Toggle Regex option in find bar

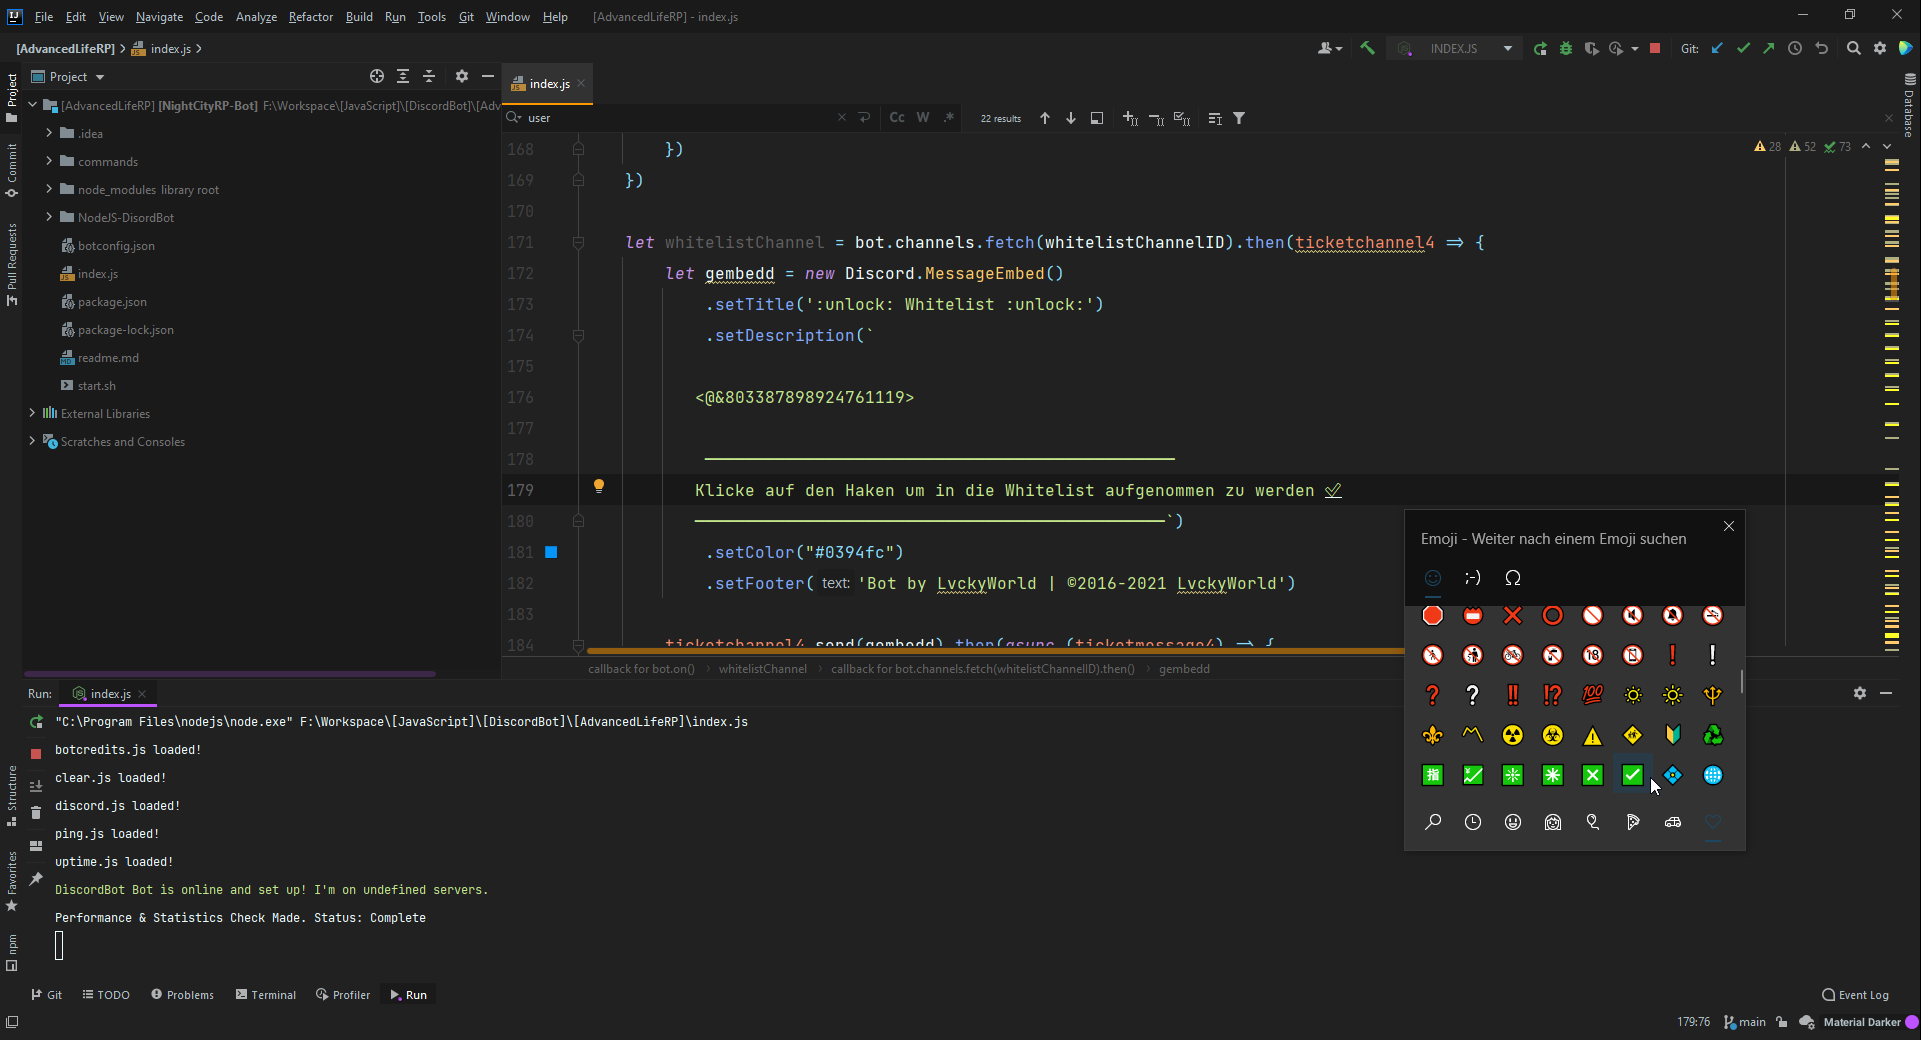(x=948, y=118)
